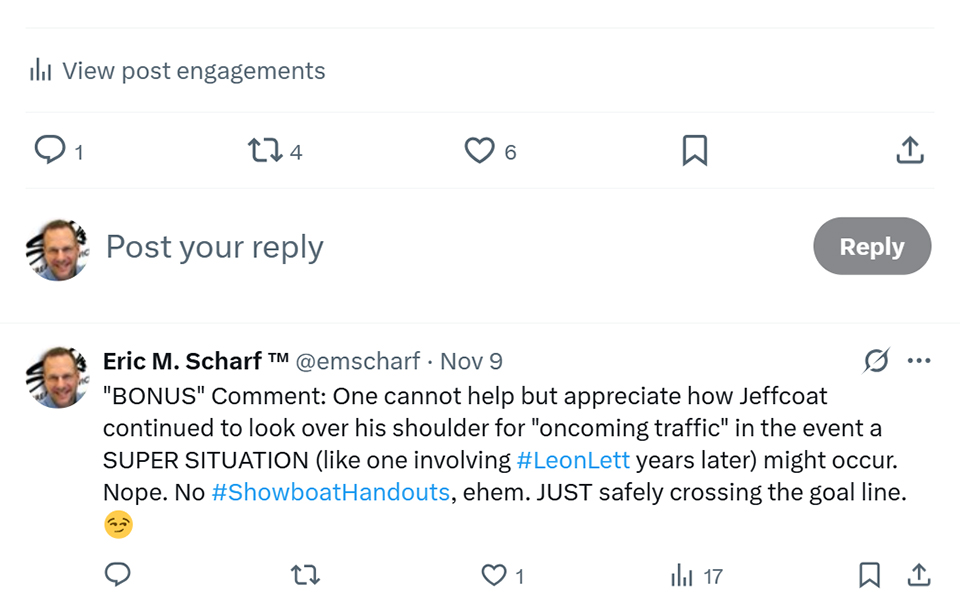Image resolution: width=960 pixels, height=614 pixels.
Task: Open profile picture beside reply field
Action: [57, 248]
